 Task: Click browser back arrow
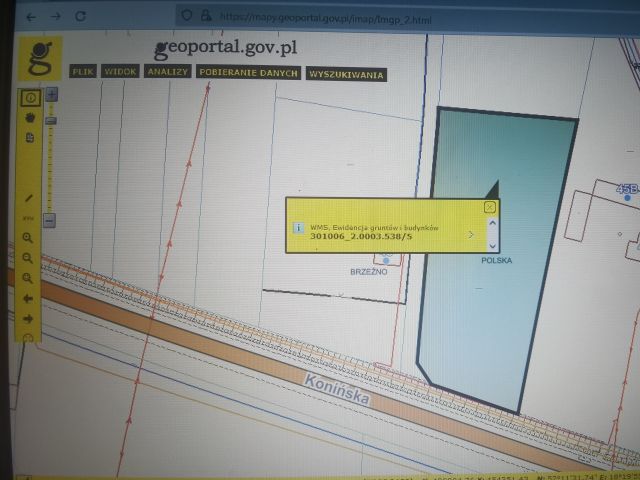coord(31,17)
